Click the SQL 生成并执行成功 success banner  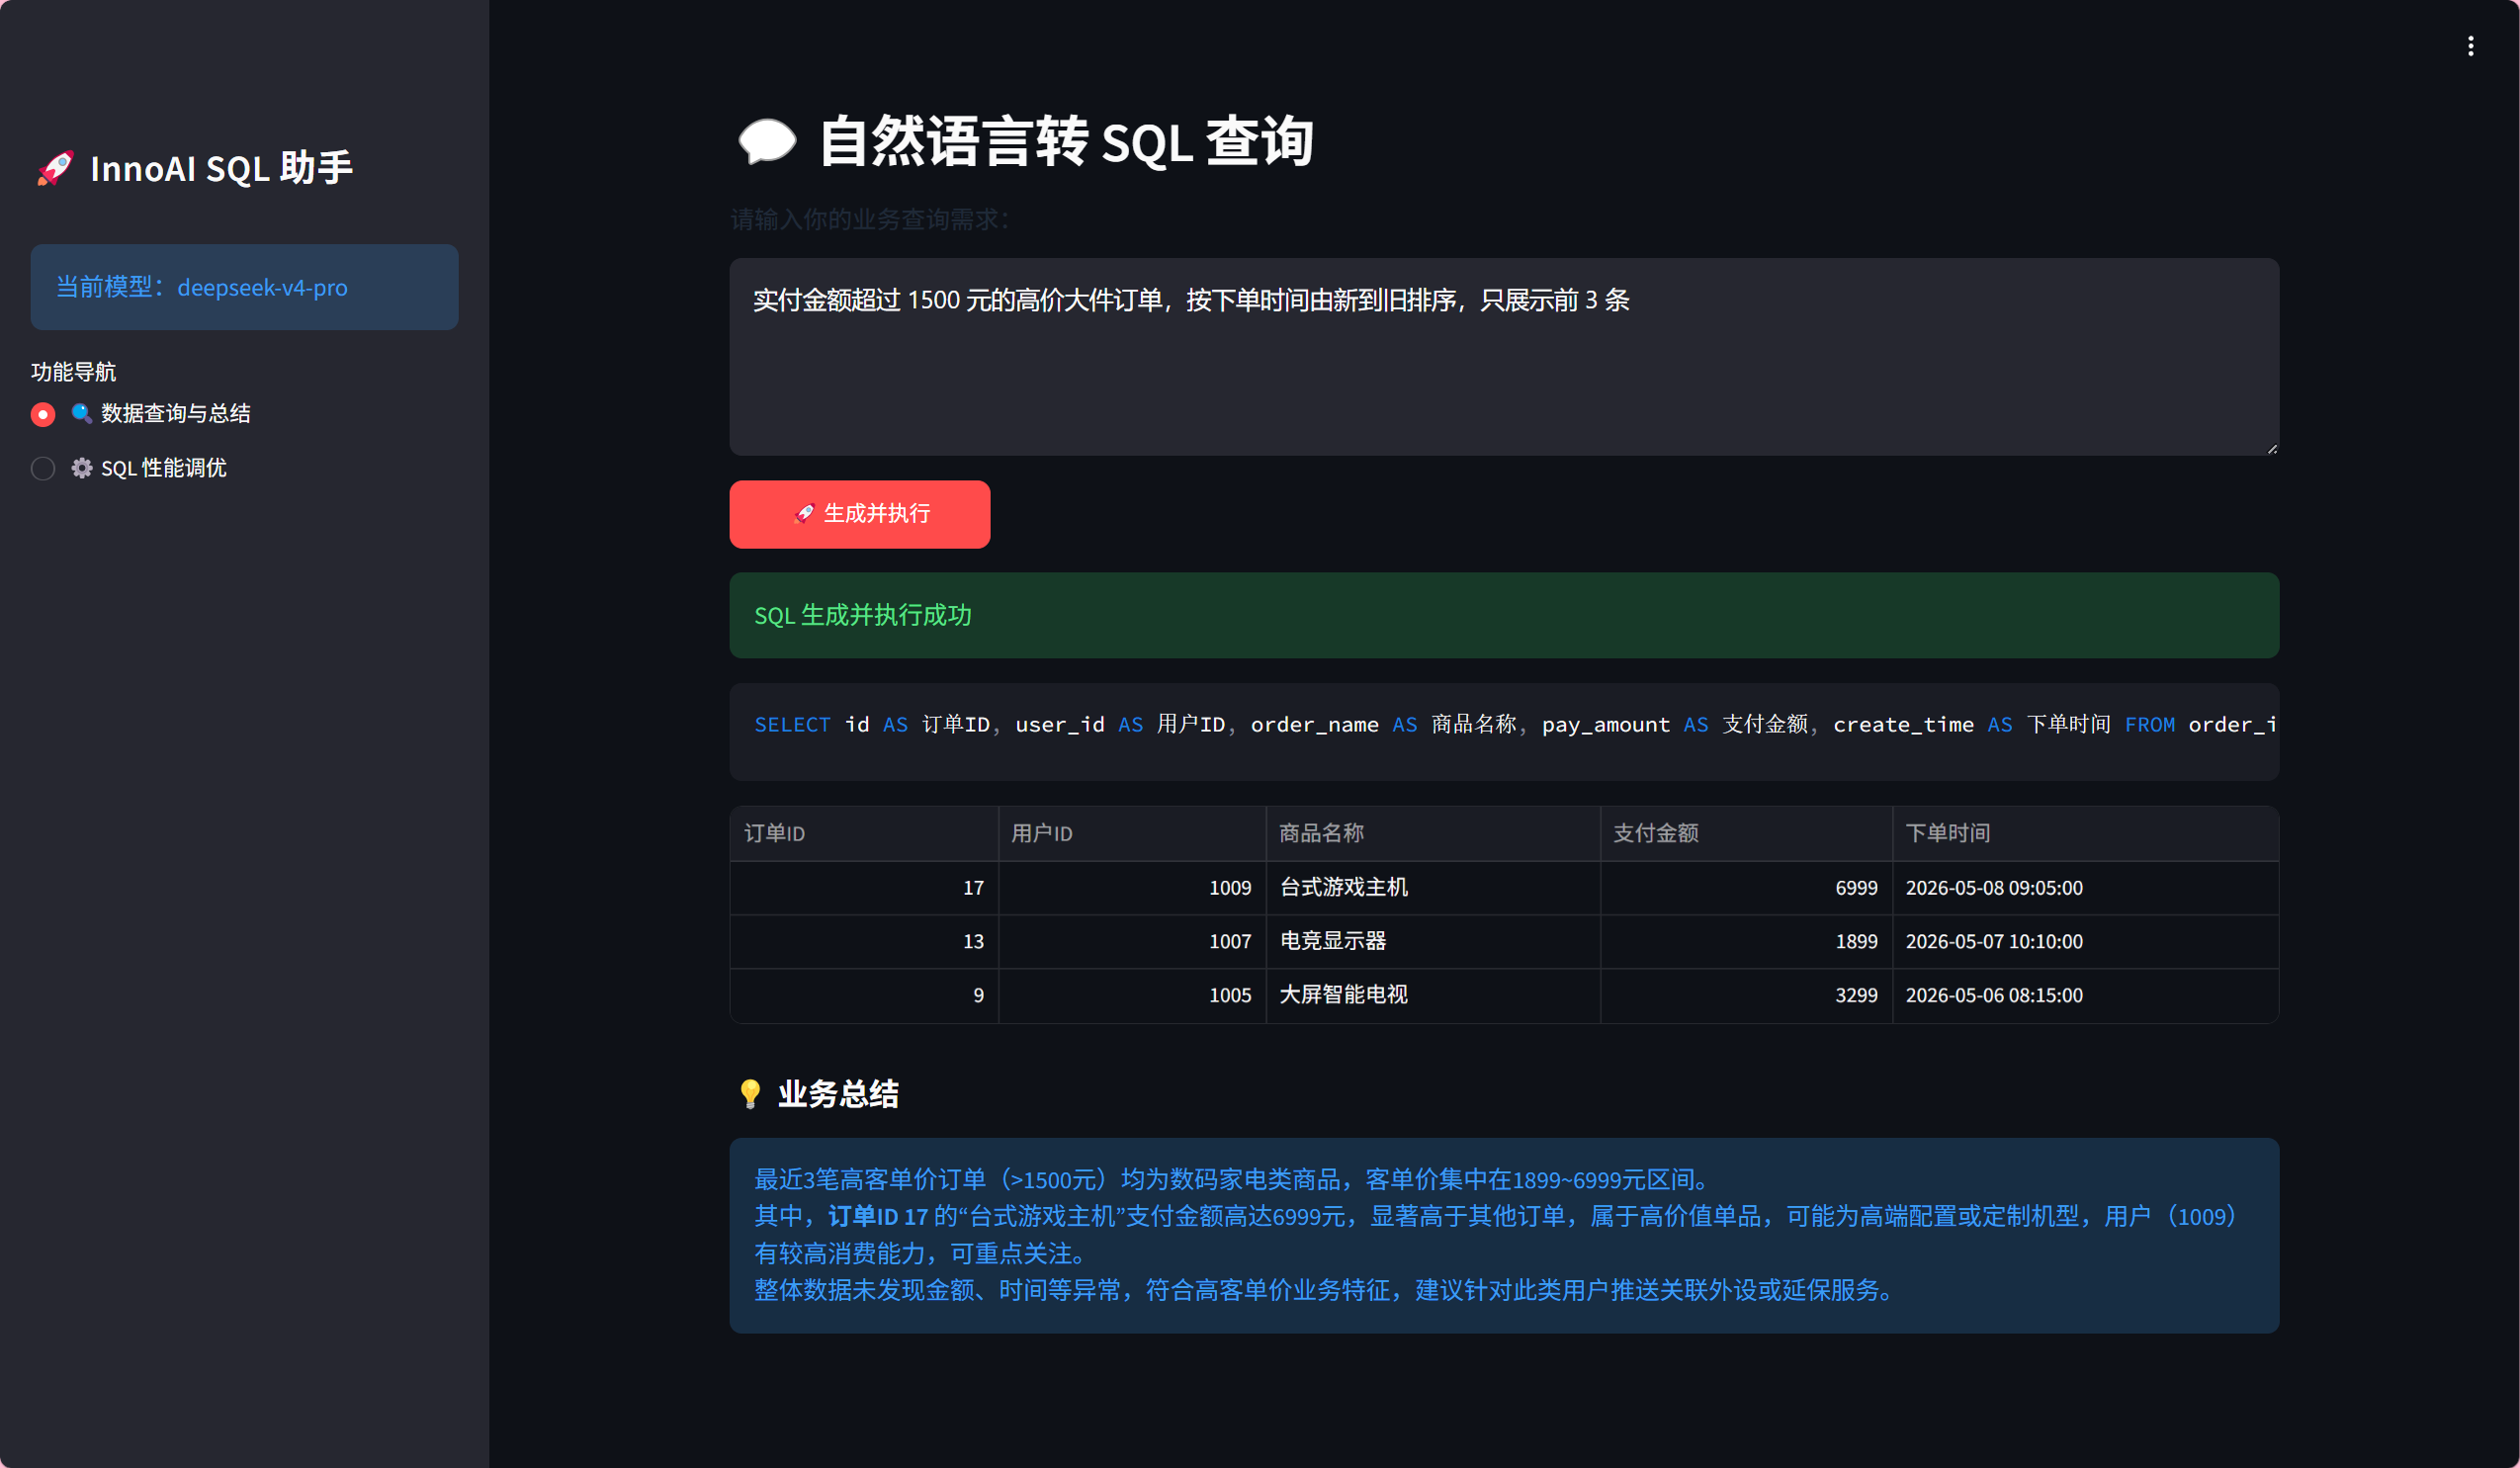tap(1504, 615)
